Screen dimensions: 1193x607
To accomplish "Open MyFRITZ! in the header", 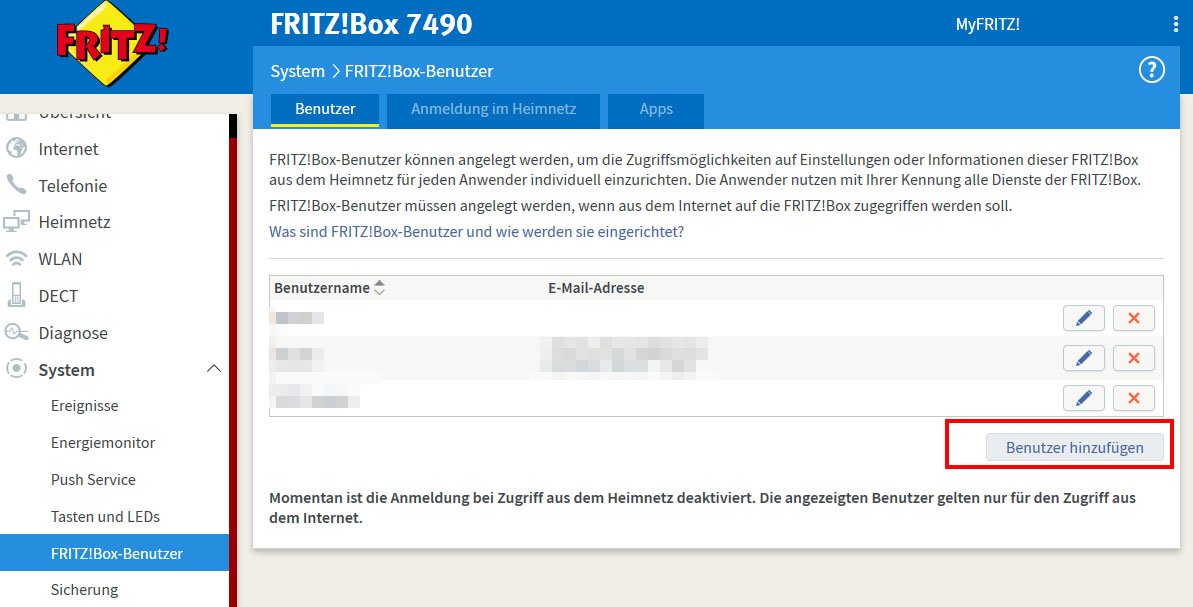I will point(988,24).
